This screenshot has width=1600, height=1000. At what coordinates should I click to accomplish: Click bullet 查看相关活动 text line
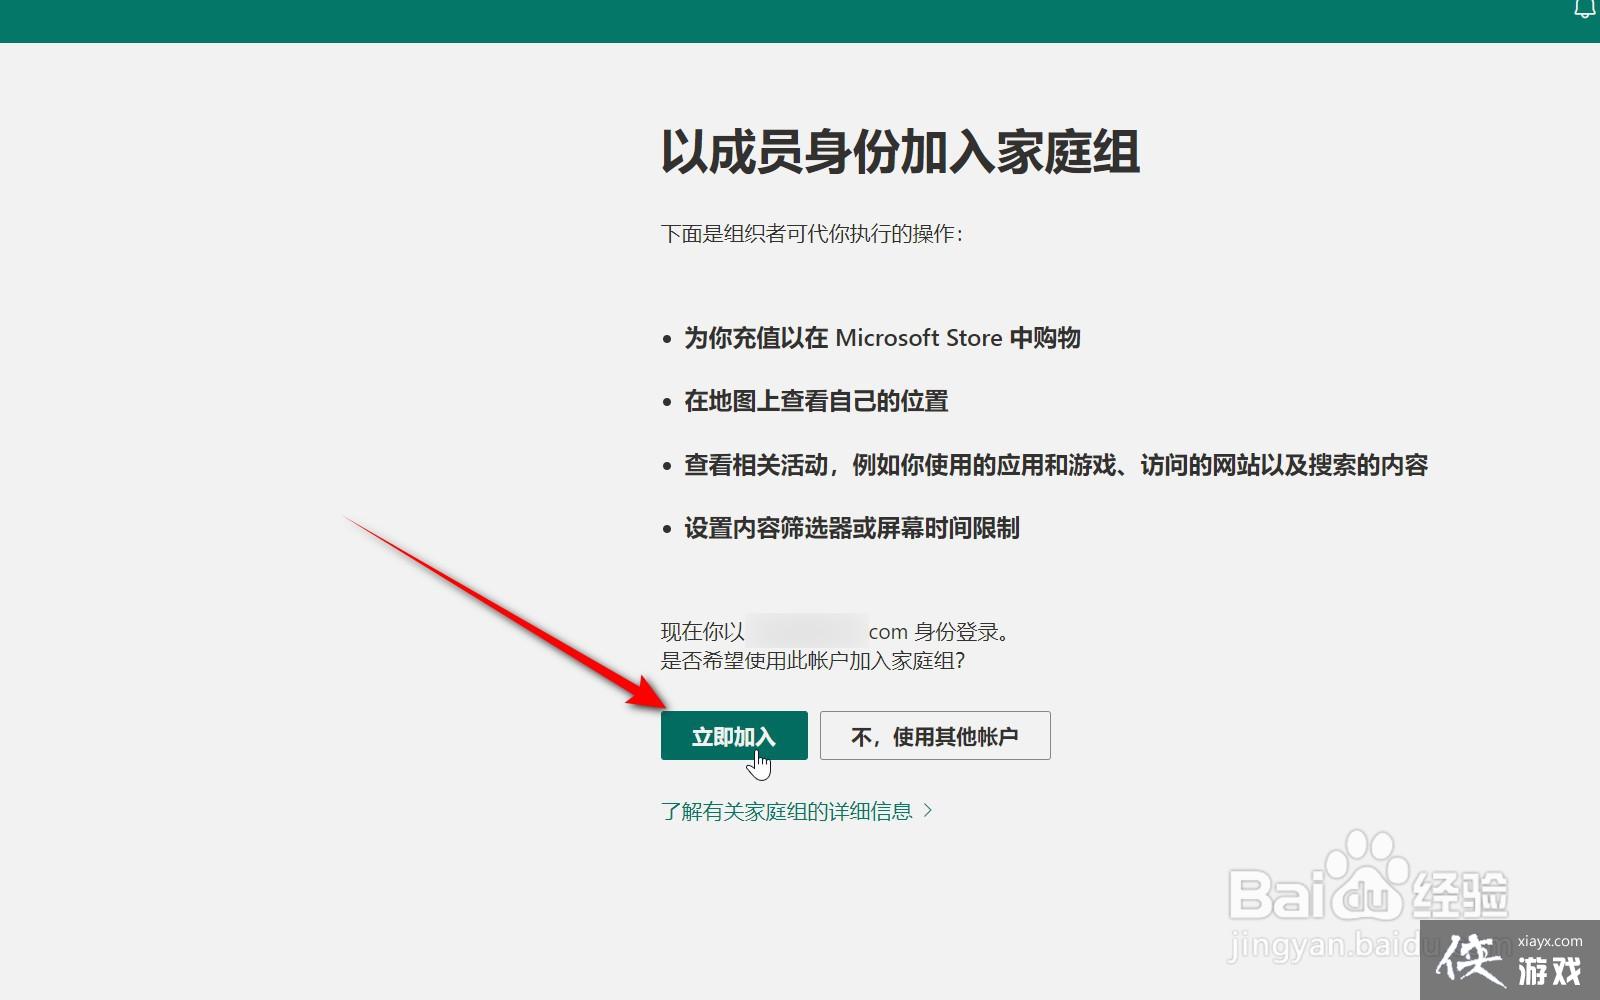click(x=1056, y=465)
